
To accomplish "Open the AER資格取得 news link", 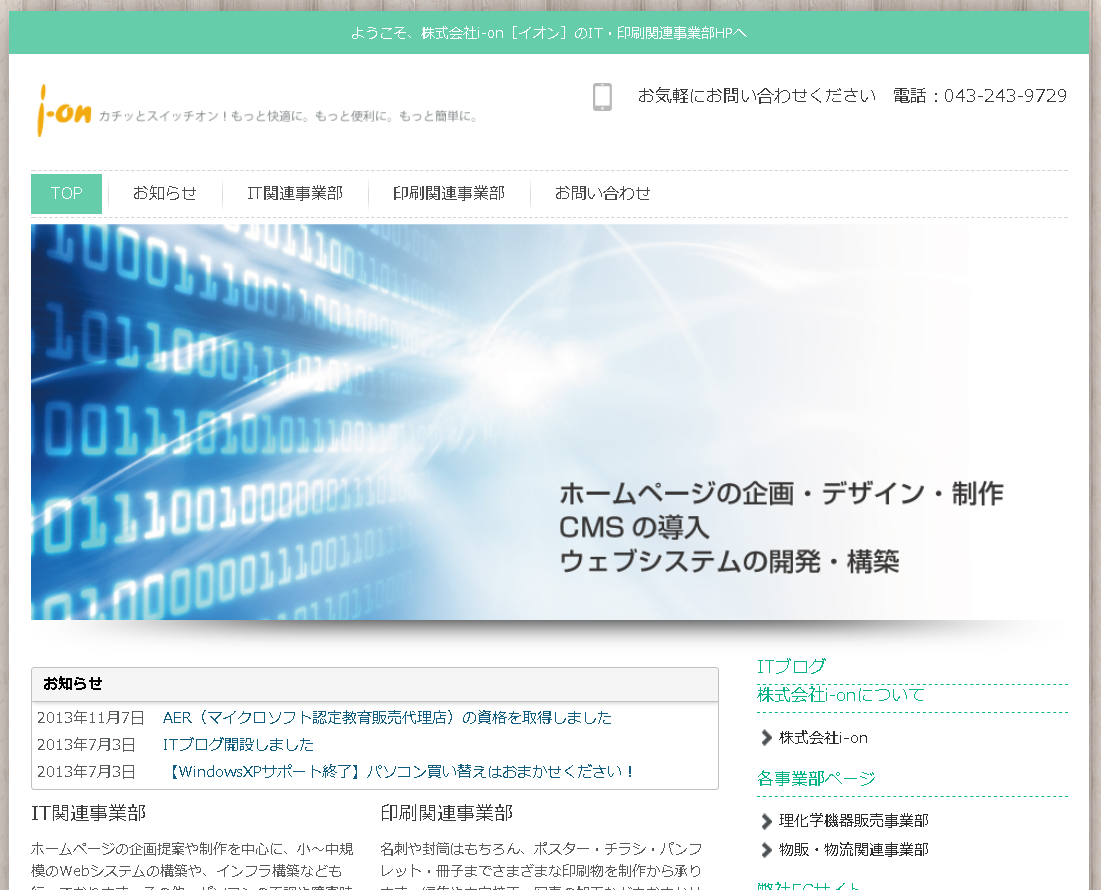I will click(387, 717).
